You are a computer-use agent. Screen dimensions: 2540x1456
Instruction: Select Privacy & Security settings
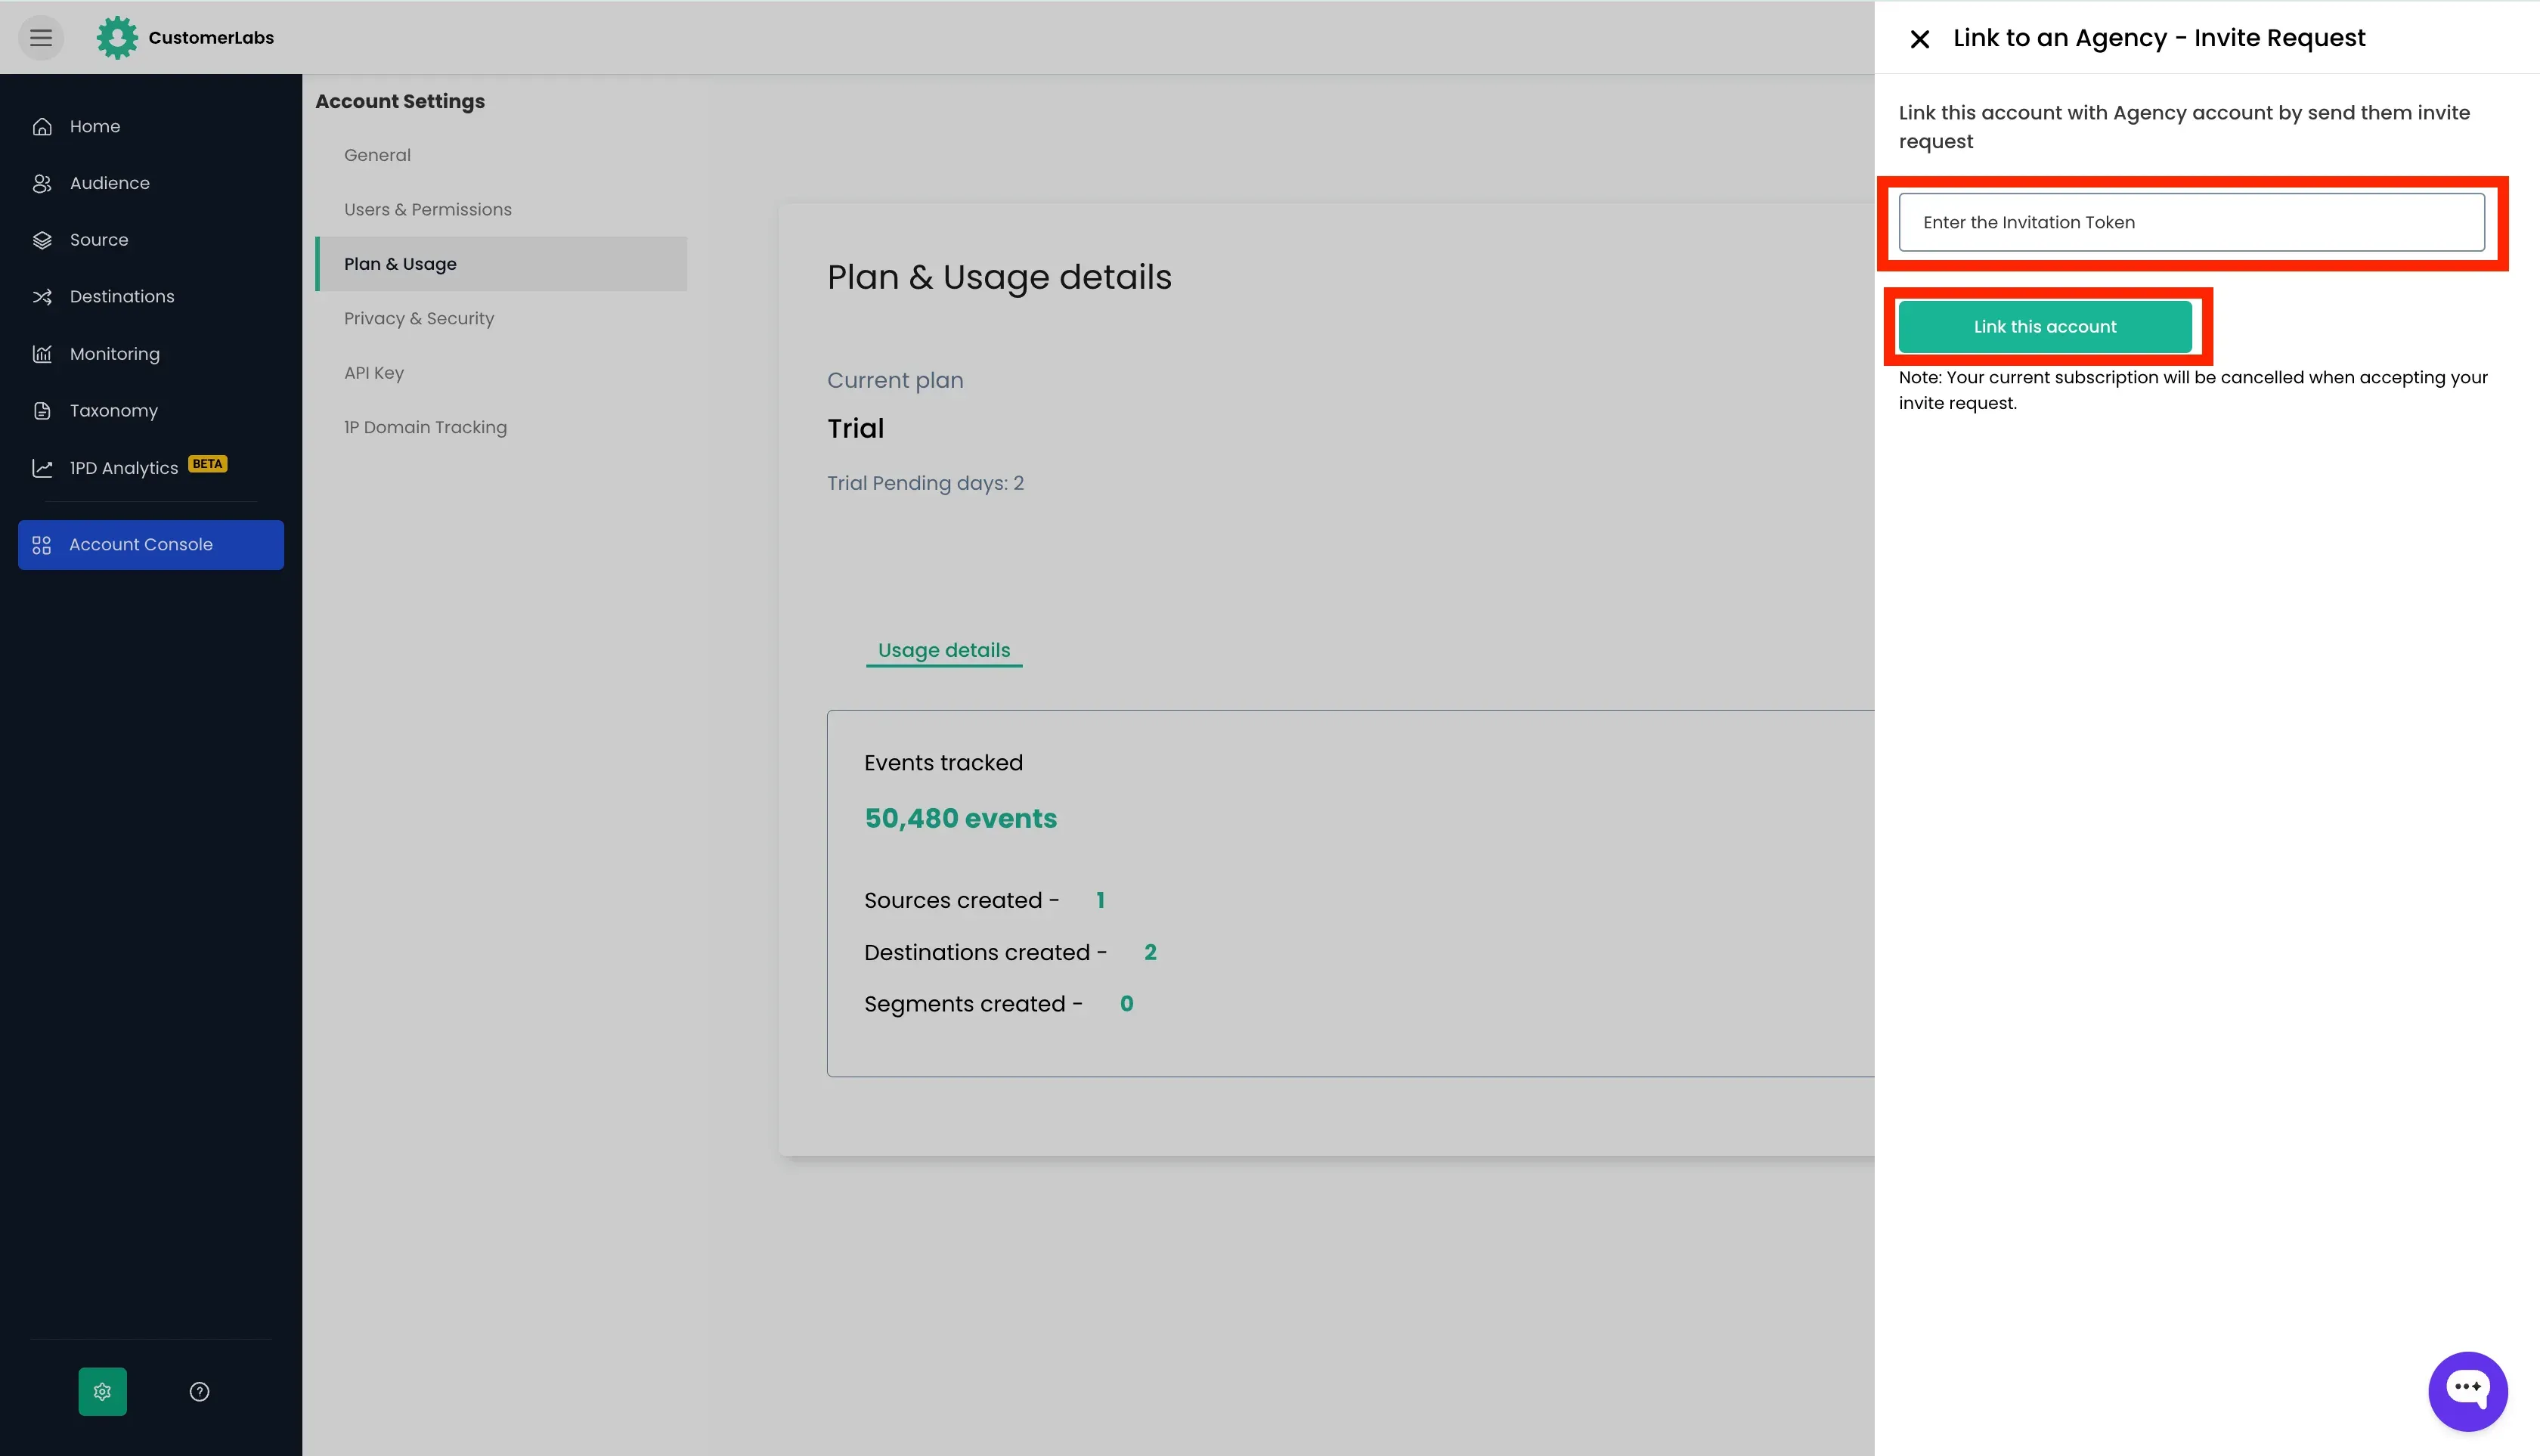pyautogui.click(x=419, y=318)
